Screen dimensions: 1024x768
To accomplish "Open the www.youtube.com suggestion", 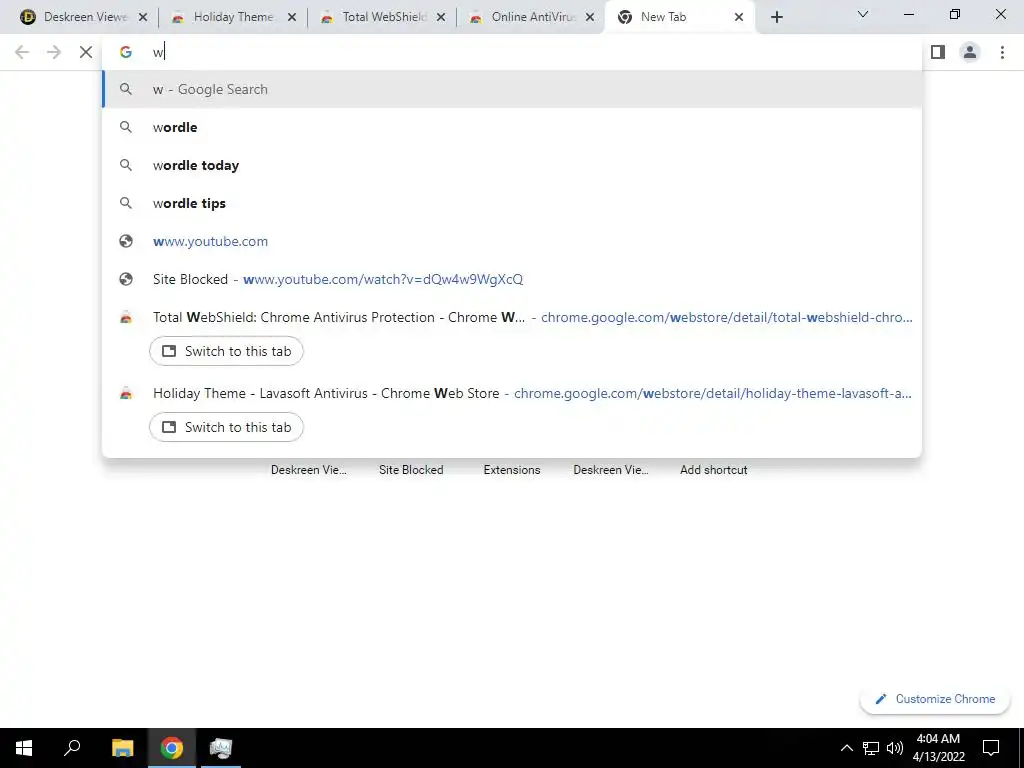I will [512, 241].
